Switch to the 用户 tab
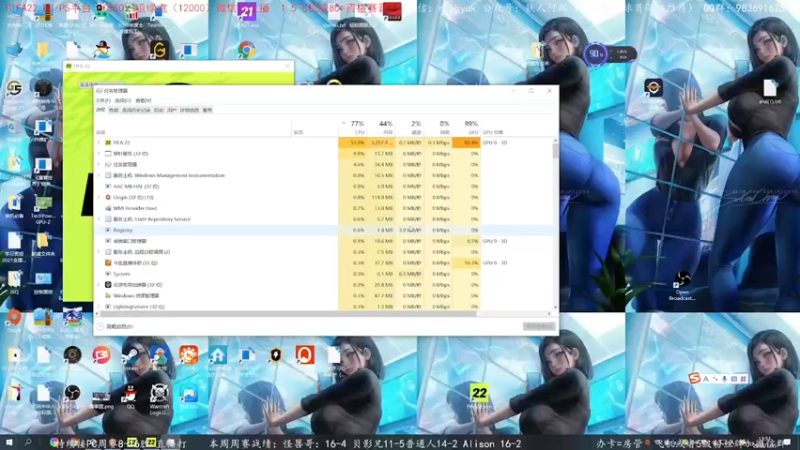 (x=172, y=110)
